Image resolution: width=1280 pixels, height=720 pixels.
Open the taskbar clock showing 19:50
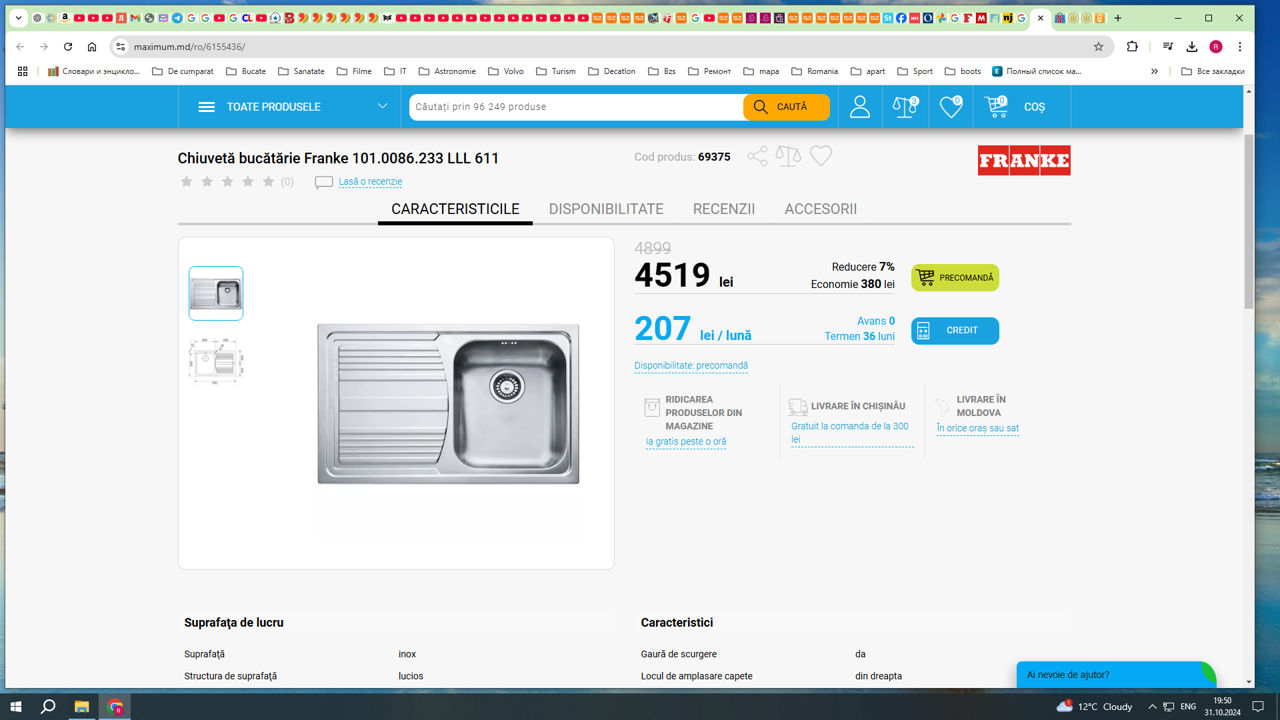click(x=1222, y=706)
